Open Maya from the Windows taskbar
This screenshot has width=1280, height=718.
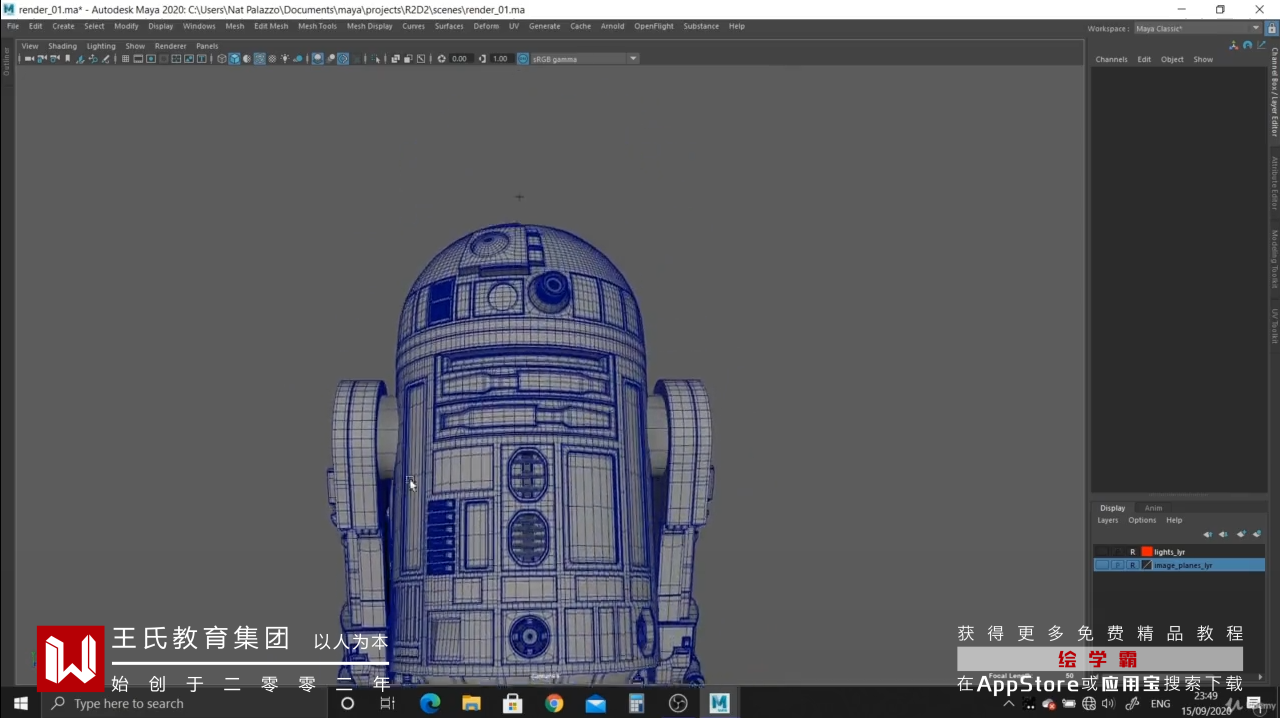(x=719, y=703)
